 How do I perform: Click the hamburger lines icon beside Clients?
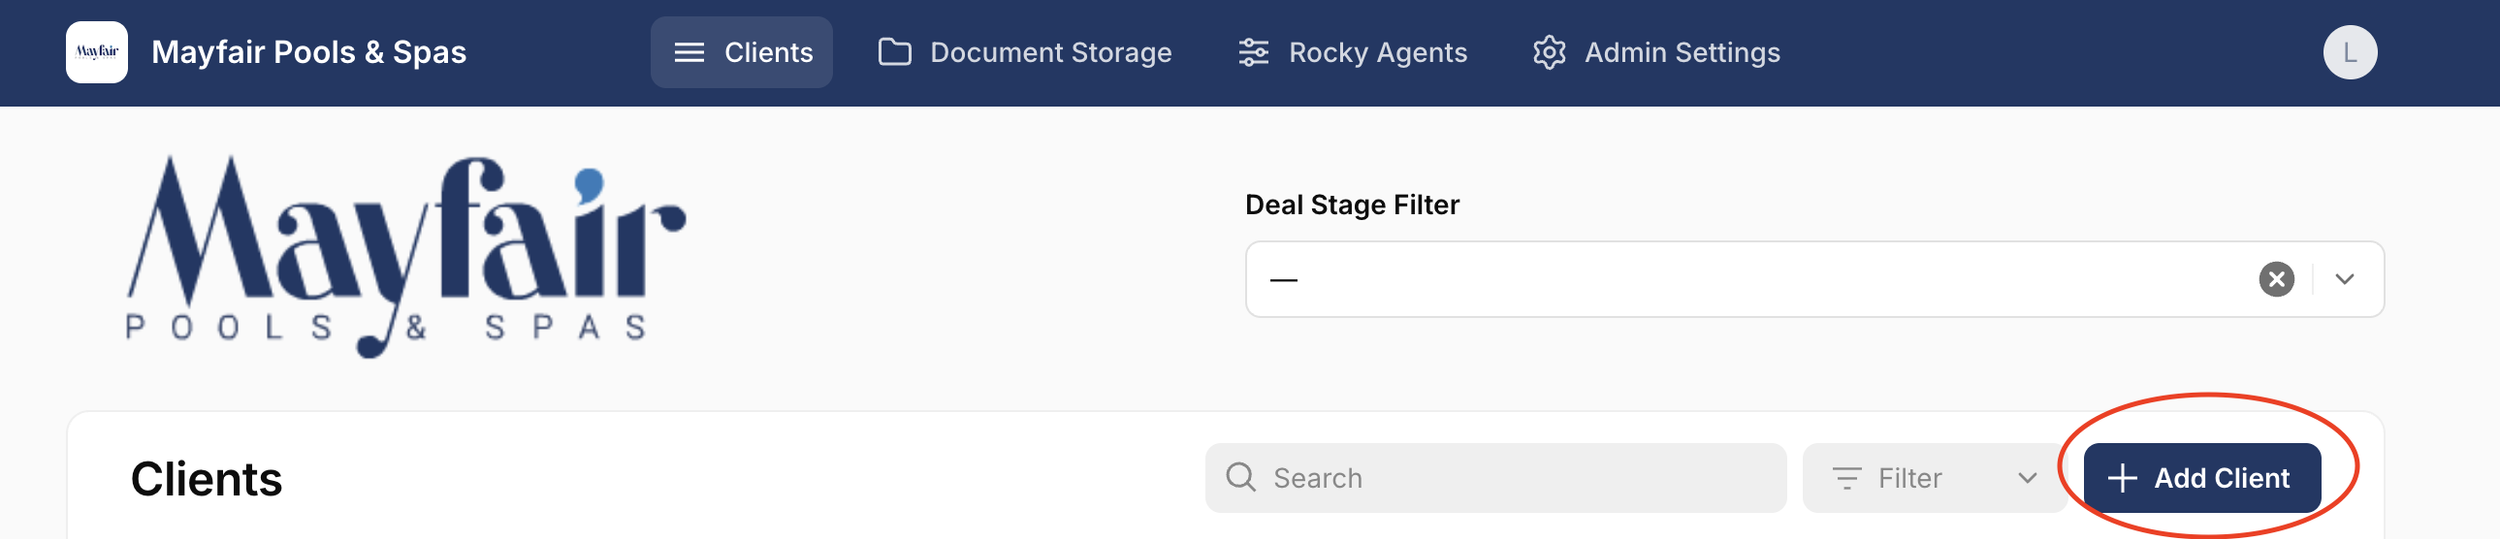689,52
